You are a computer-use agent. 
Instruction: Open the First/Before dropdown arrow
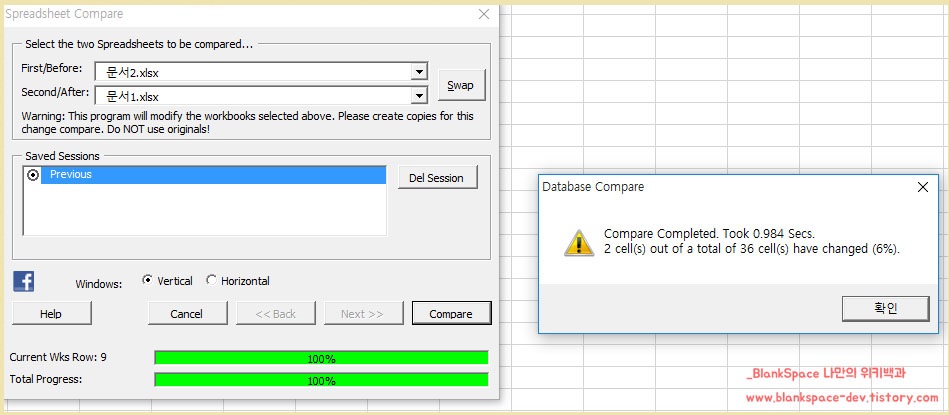419,72
